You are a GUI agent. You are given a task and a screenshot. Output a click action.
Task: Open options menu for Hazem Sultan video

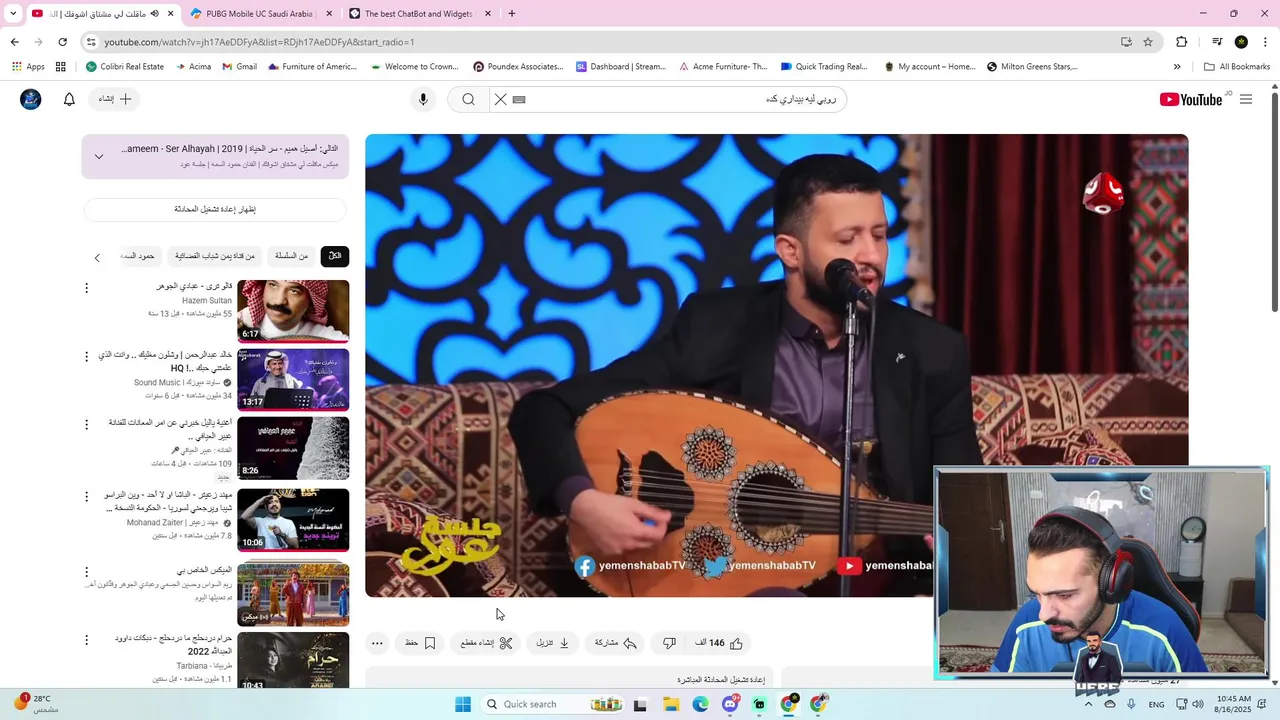tap(86, 288)
